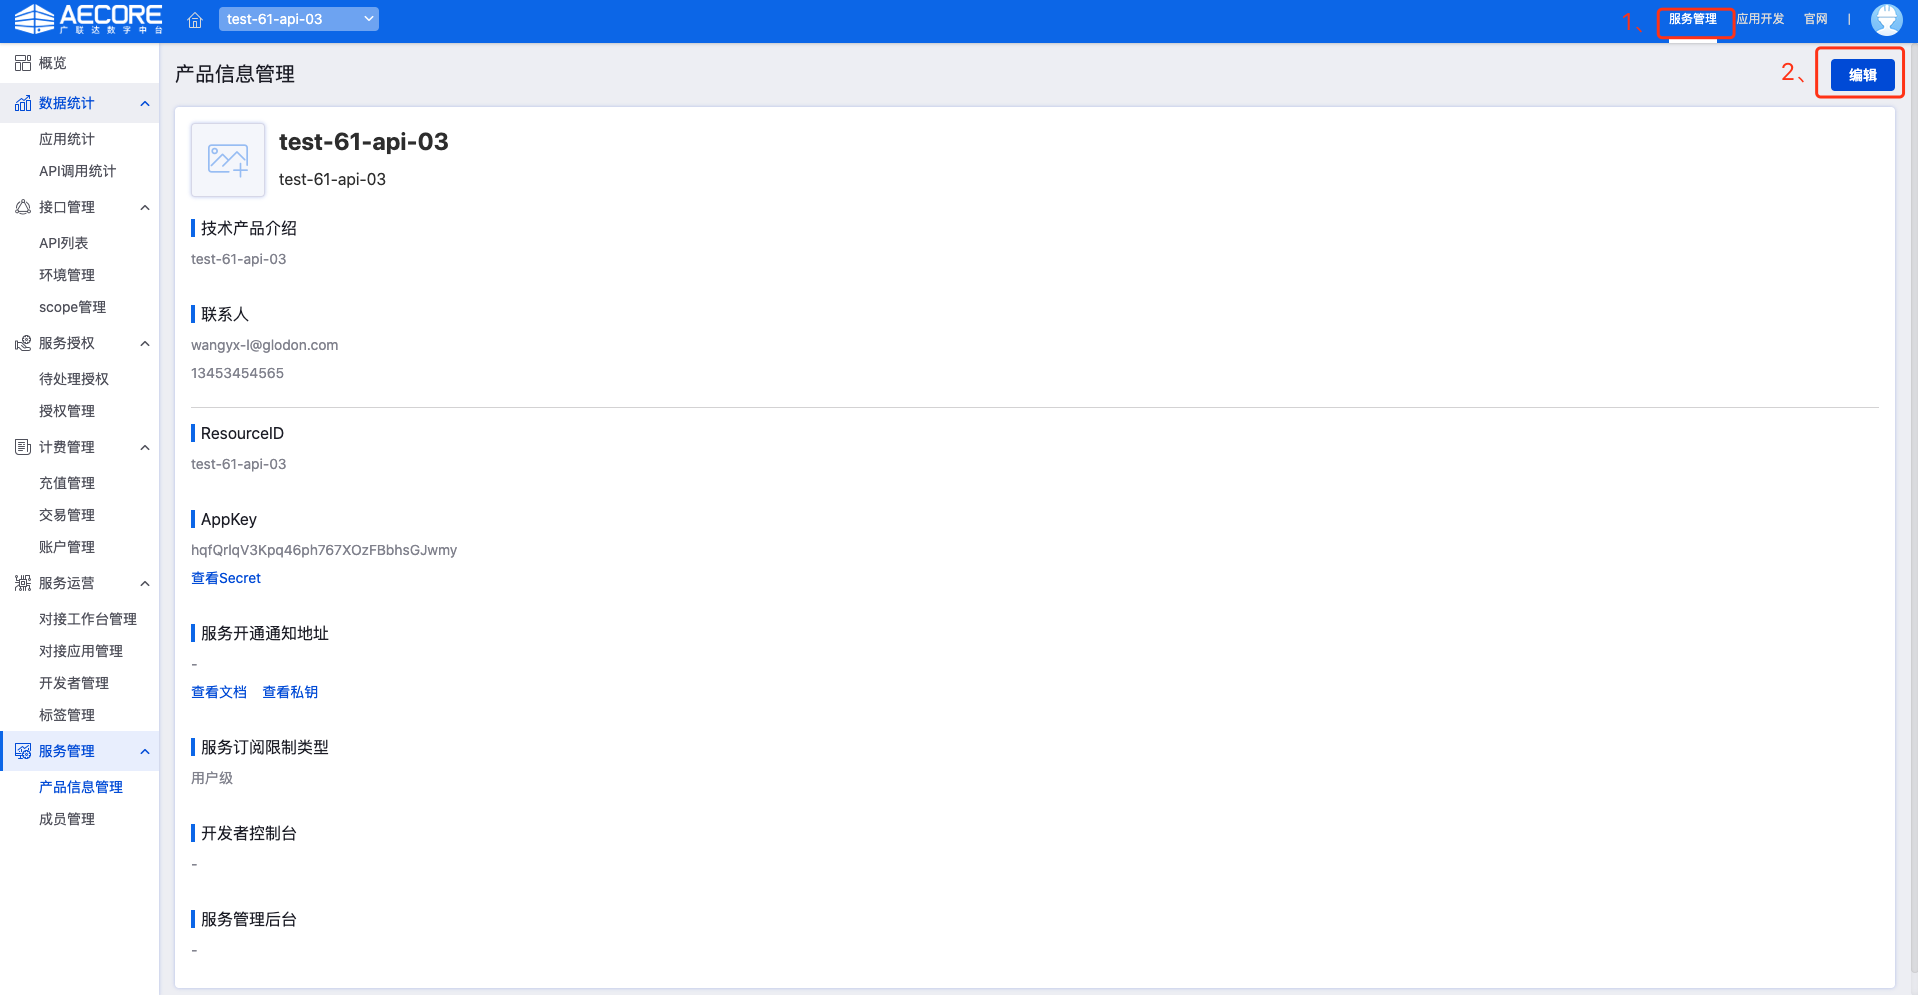Click the 服务运营 sidebar icon

(x=23, y=583)
